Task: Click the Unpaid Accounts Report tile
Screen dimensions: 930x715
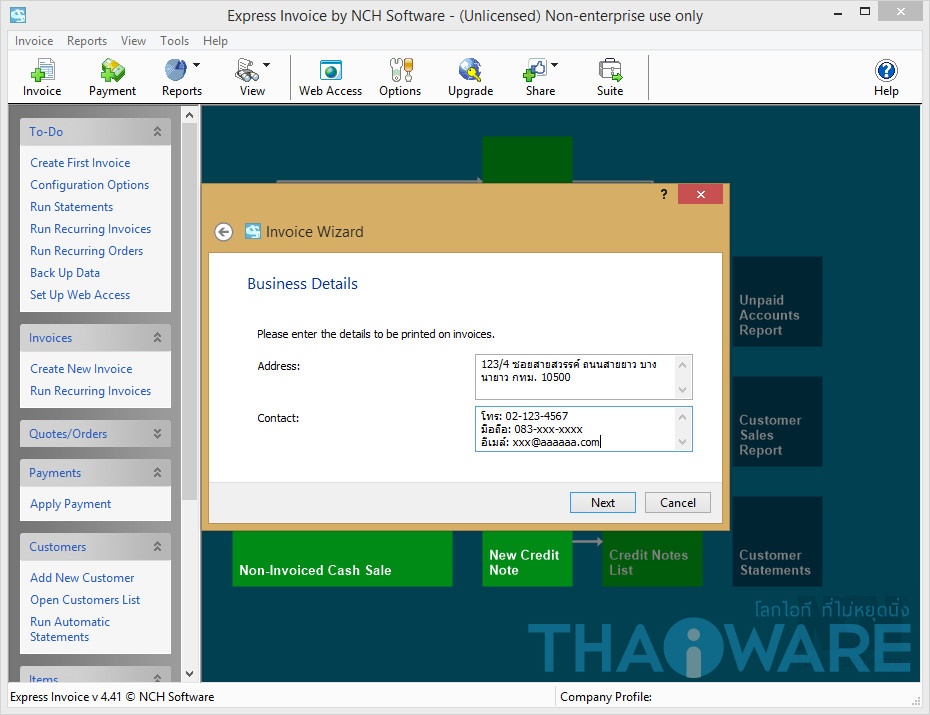Action: coord(777,302)
